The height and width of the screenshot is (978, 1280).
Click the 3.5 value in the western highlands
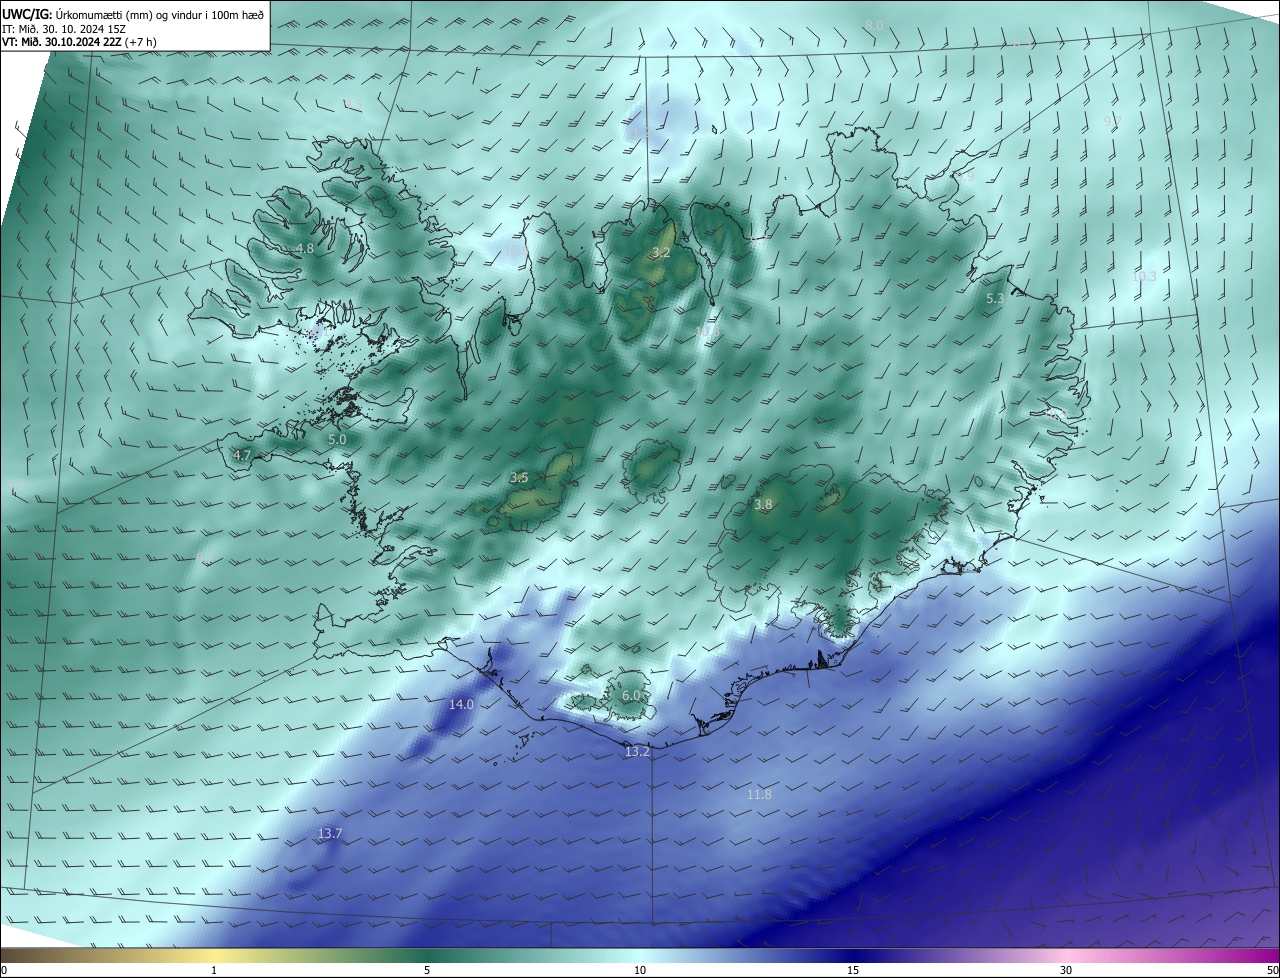click(519, 478)
